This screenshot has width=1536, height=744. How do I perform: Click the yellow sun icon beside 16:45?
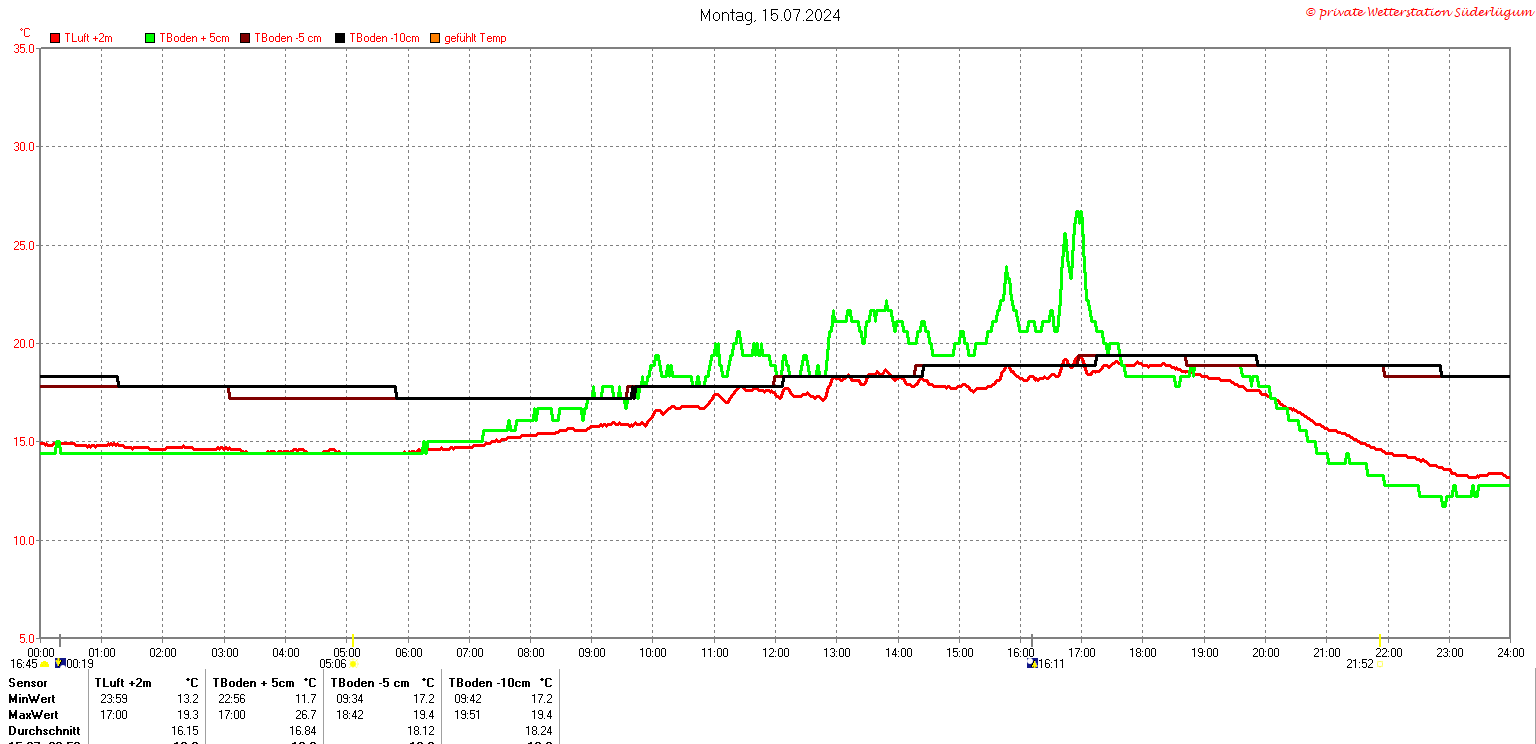pyautogui.click(x=45, y=664)
